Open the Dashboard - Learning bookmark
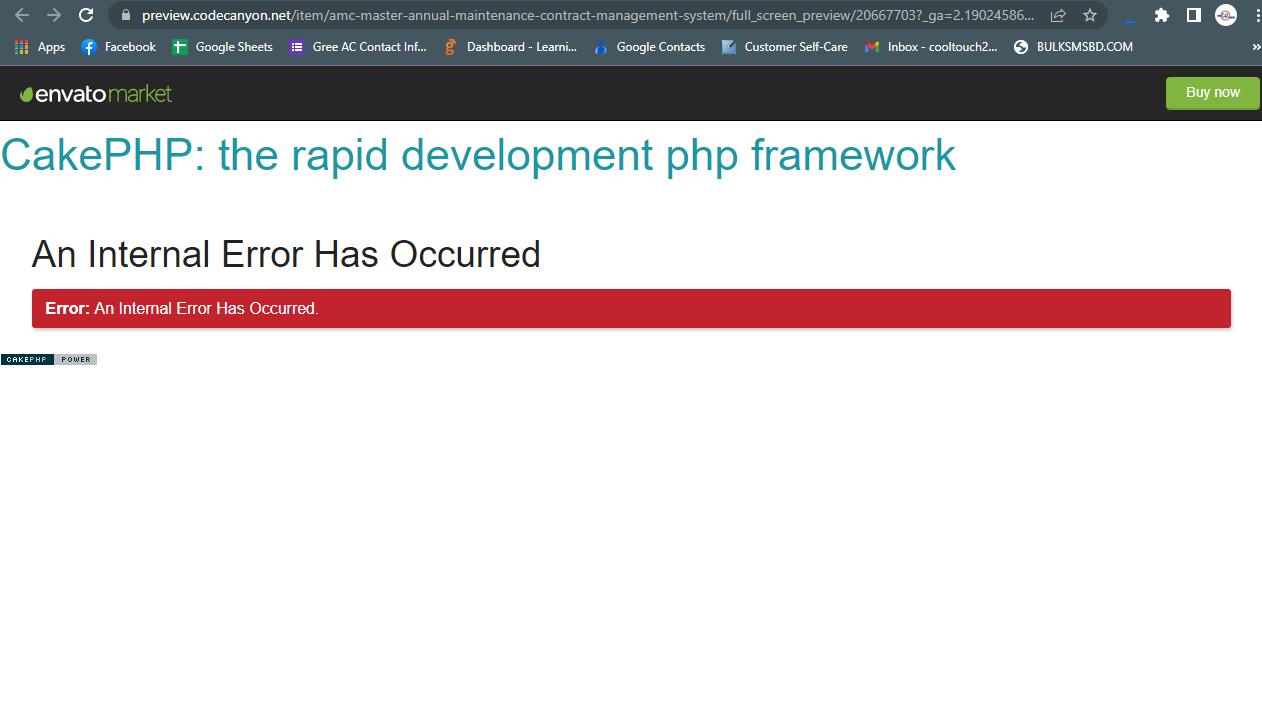Image resolution: width=1262 pixels, height=715 pixels. [510, 47]
